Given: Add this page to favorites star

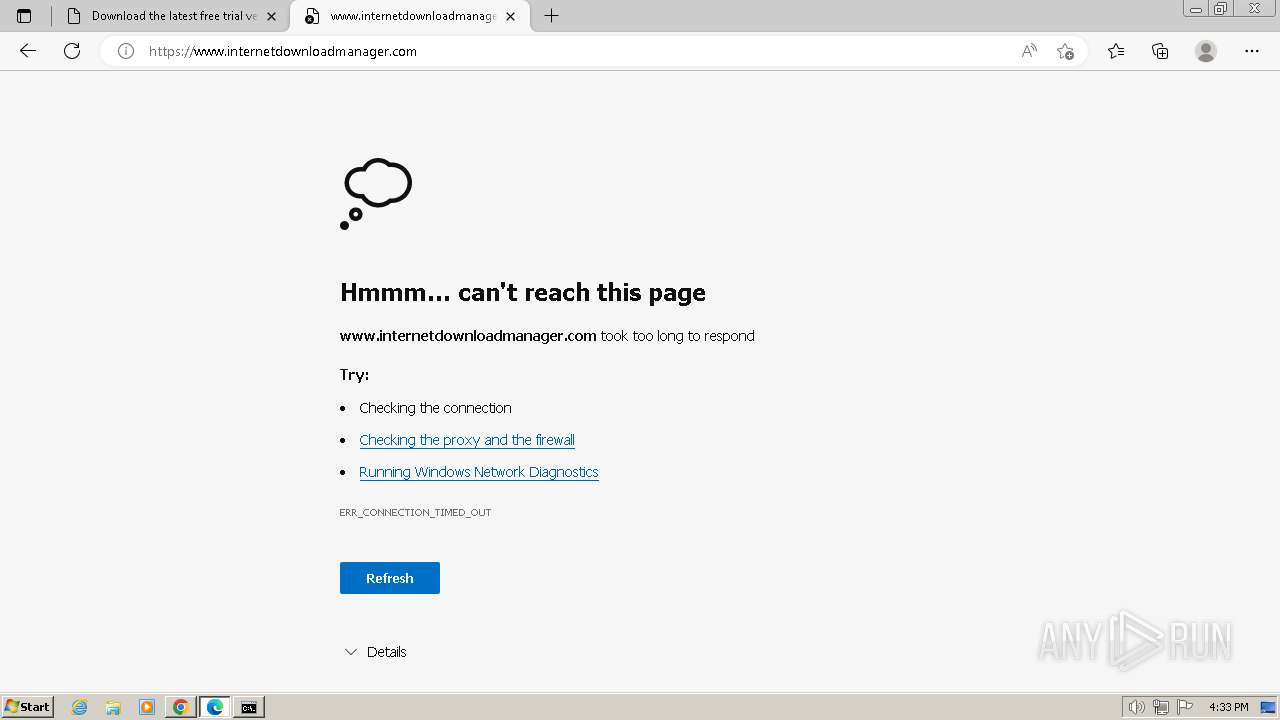Looking at the screenshot, I should 1065,51.
